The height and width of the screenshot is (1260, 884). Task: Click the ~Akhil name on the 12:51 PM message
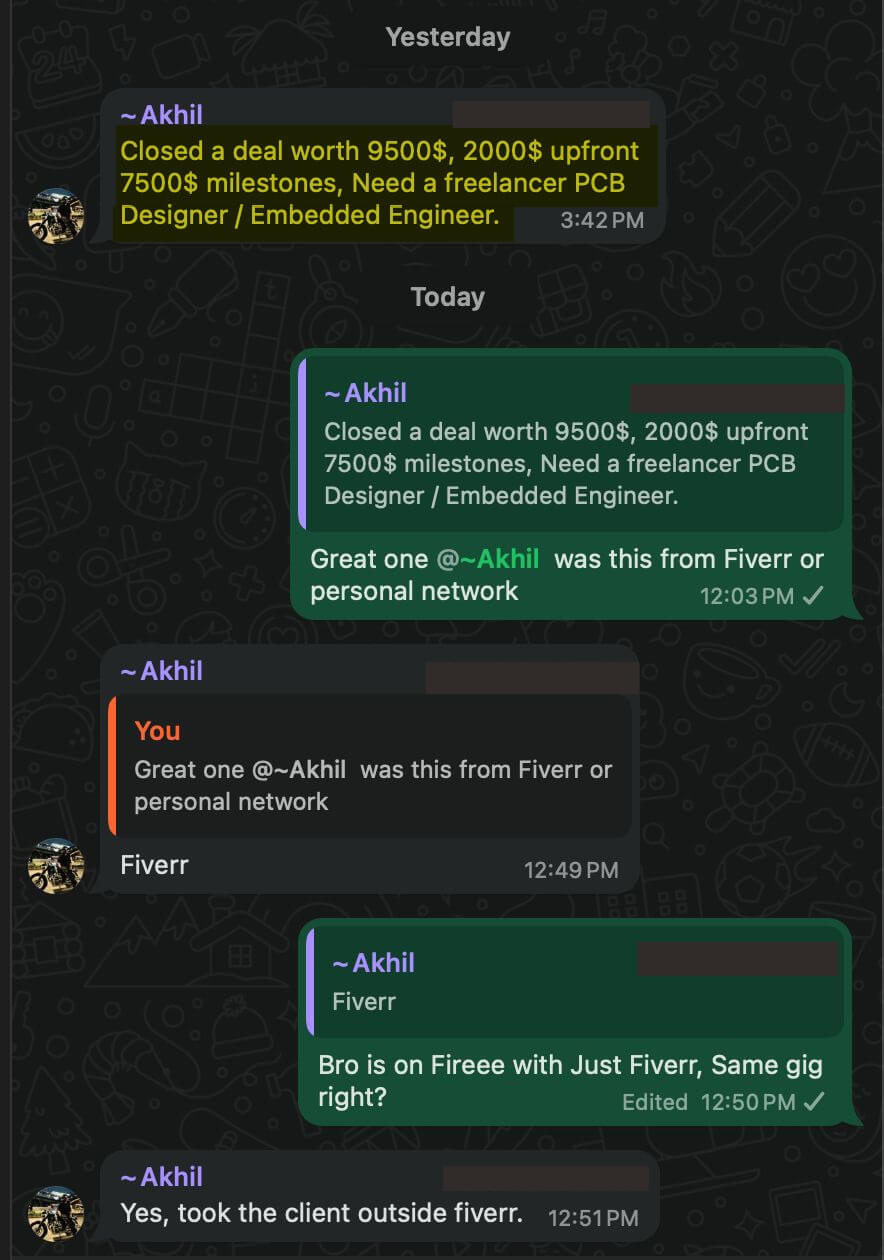(161, 1177)
